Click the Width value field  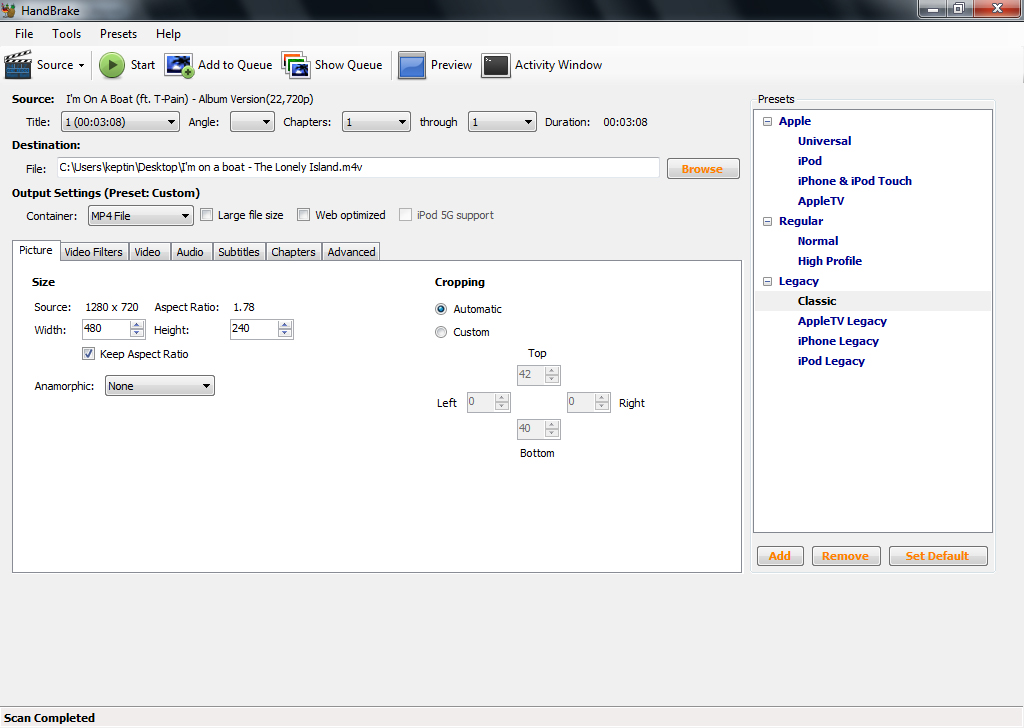106,328
